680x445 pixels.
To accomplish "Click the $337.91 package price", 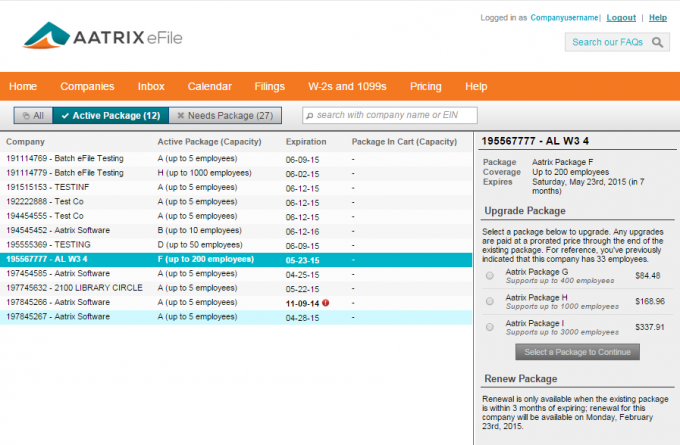I will click(650, 327).
